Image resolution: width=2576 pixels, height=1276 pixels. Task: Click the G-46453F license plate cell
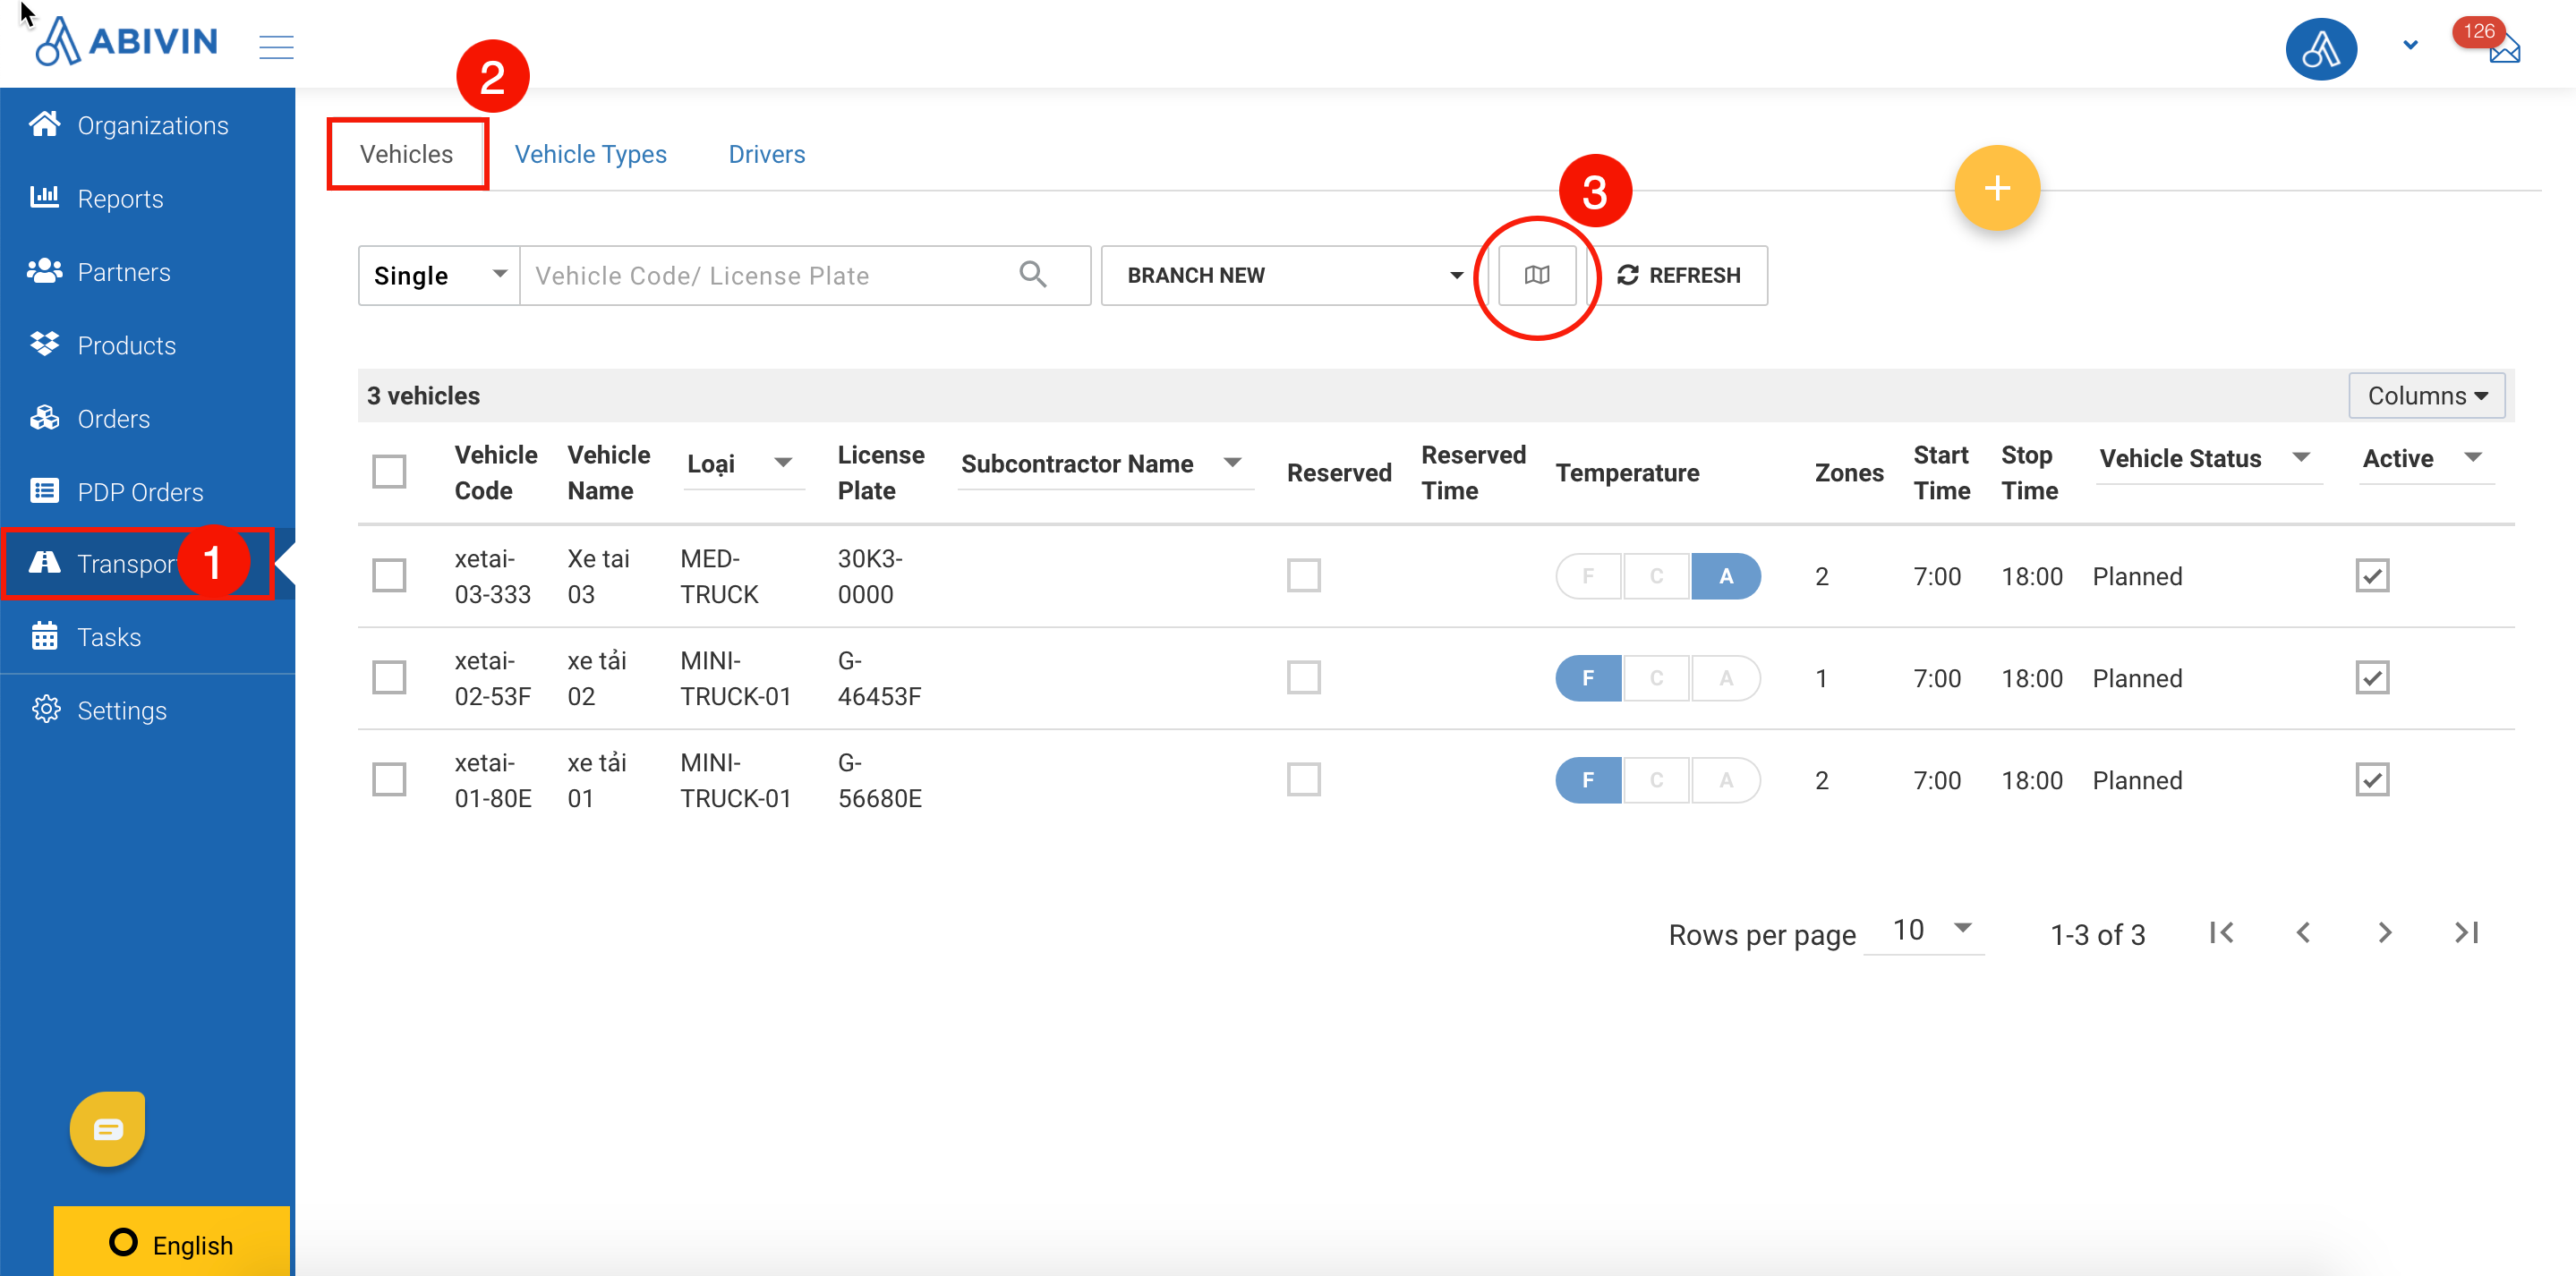click(x=879, y=678)
